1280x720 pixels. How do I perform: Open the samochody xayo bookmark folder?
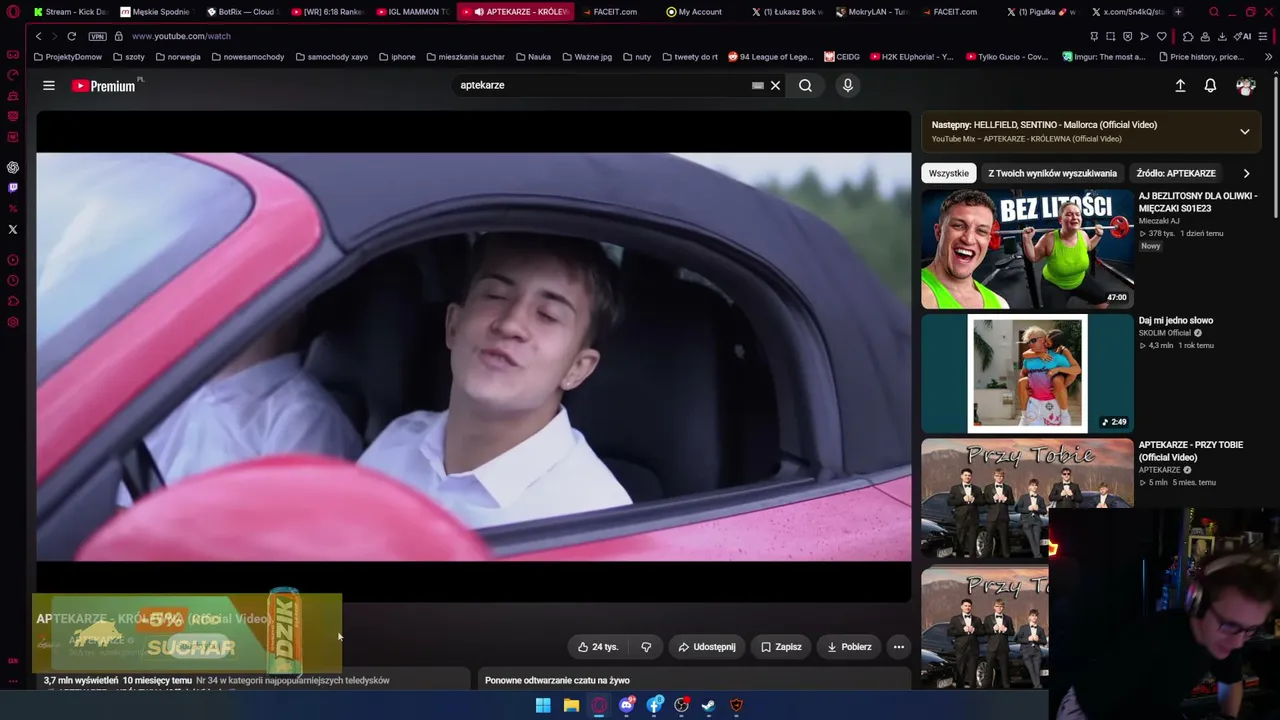point(332,57)
